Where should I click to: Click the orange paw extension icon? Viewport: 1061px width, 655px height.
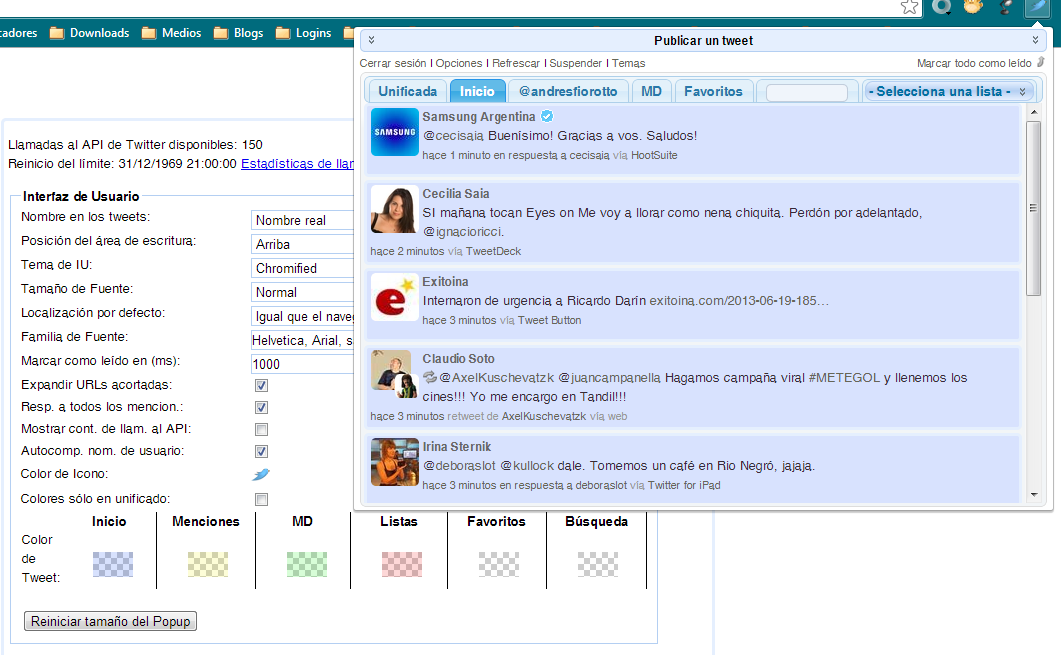tap(973, 7)
